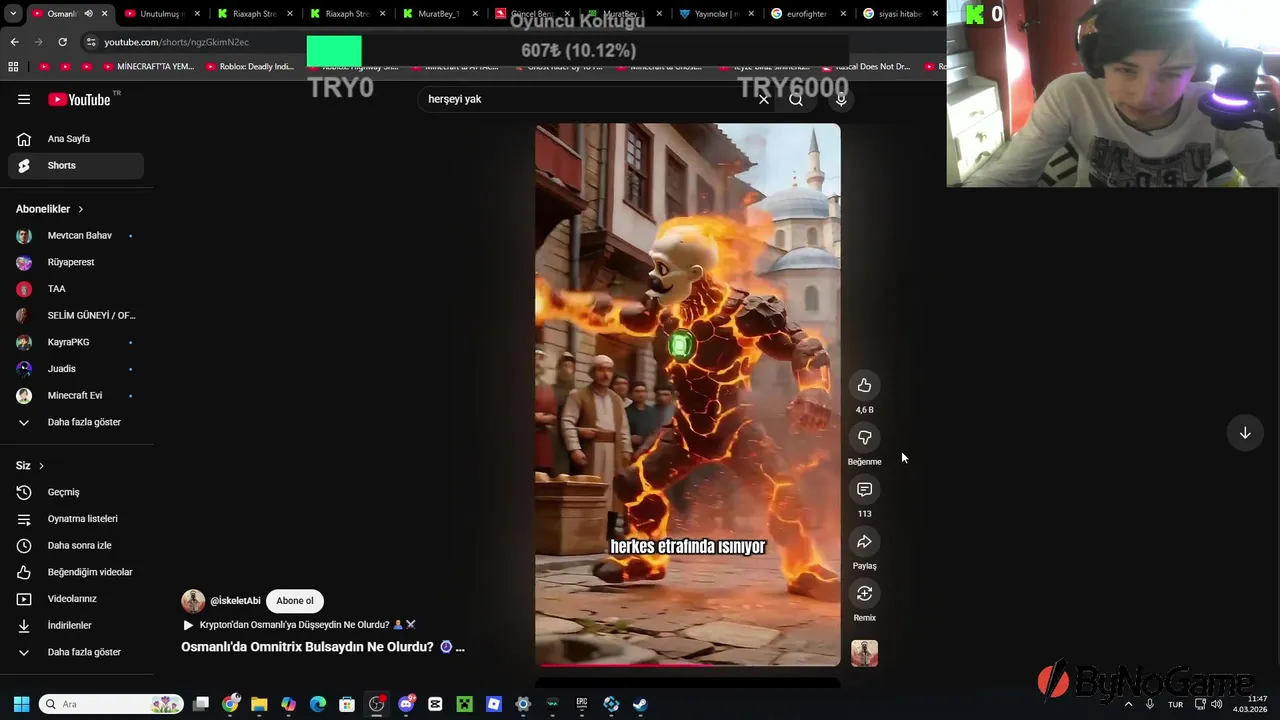Open tab search dropdown in Chrome

pos(12,14)
